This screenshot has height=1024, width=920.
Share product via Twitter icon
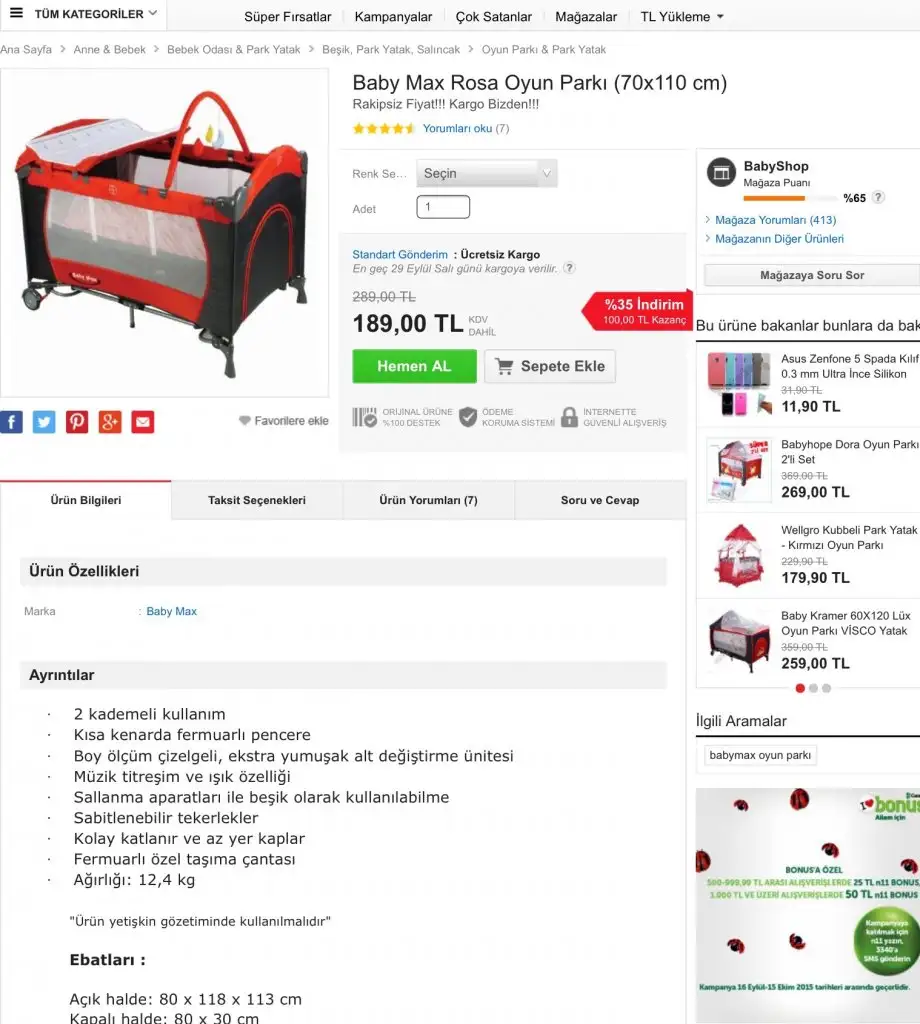[44, 422]
